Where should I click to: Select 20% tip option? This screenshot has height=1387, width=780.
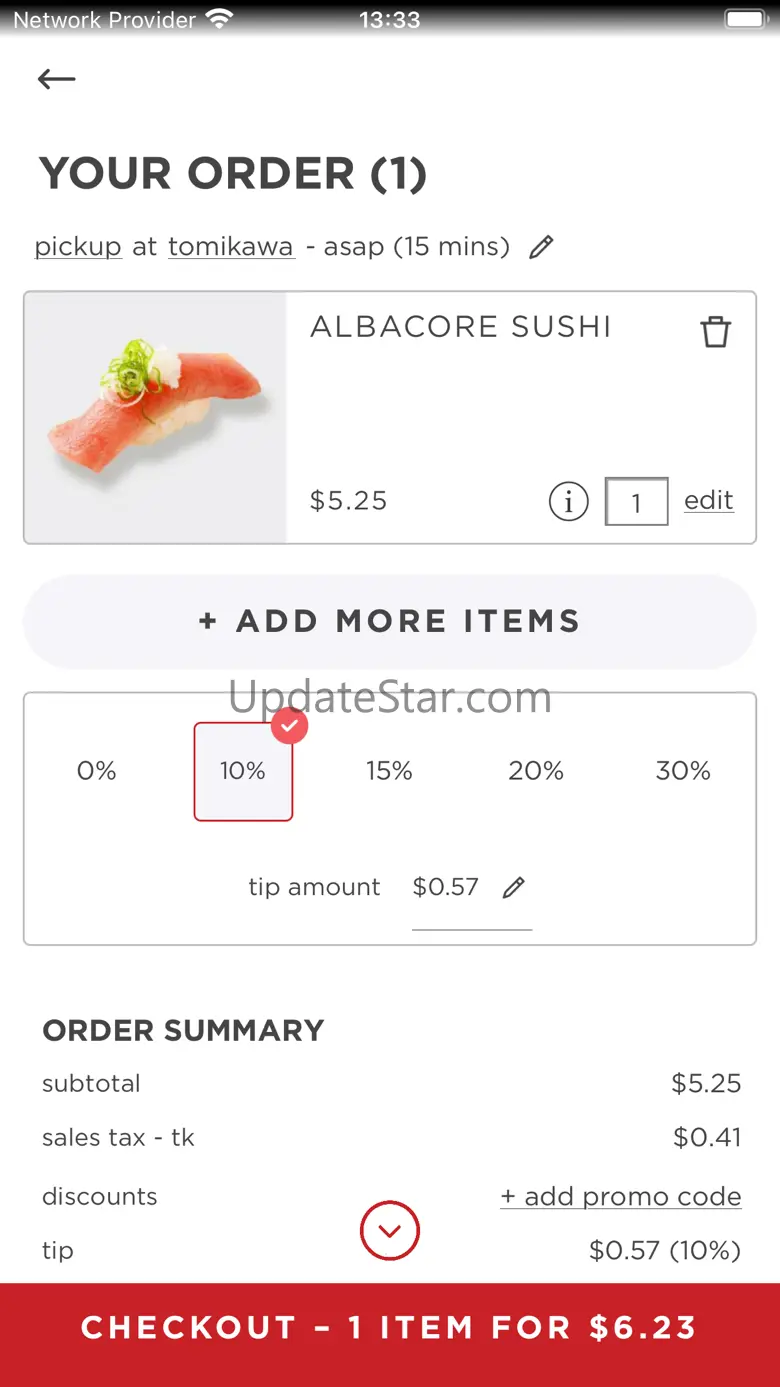pos(536,771)
